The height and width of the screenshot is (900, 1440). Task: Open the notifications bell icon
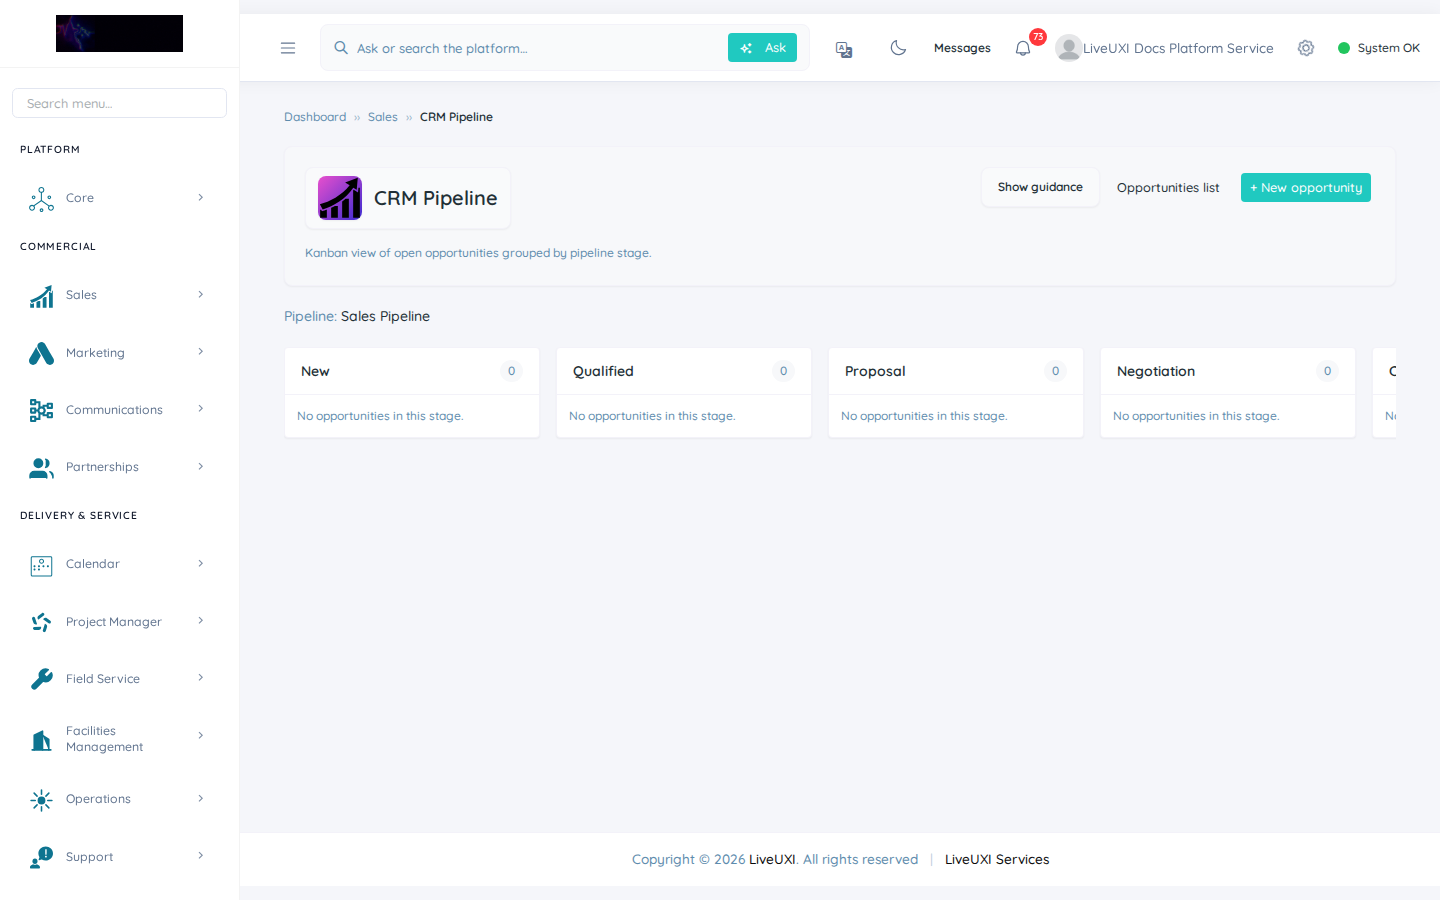(x=1023, y=48)
